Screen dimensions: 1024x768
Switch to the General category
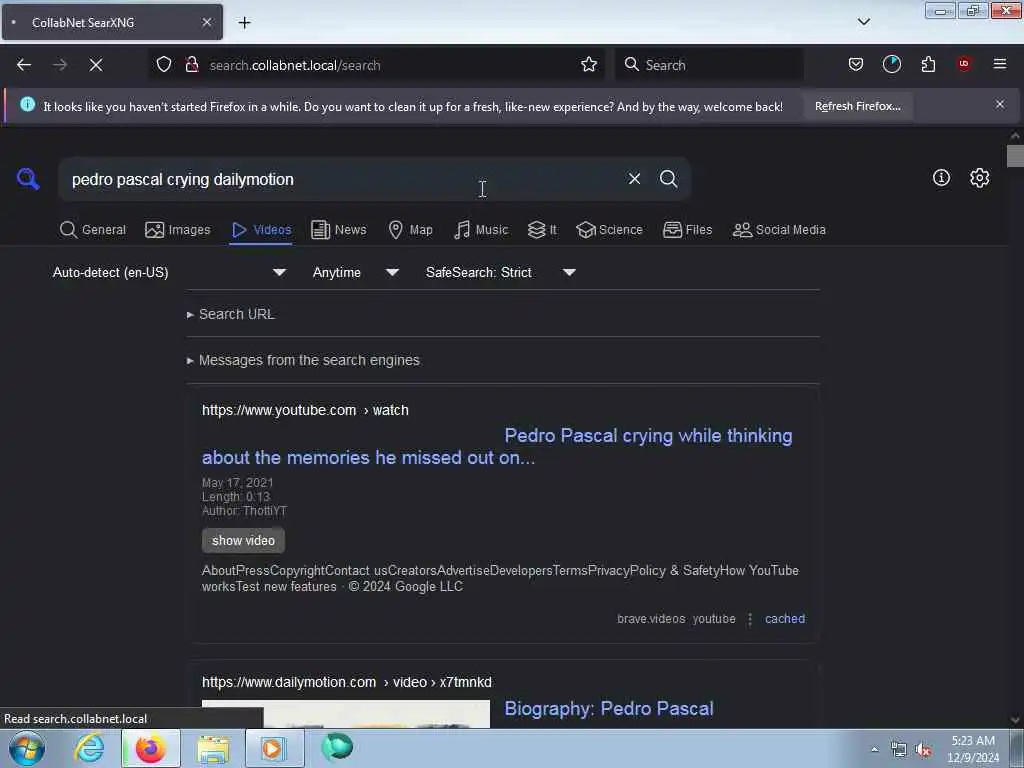93,230
